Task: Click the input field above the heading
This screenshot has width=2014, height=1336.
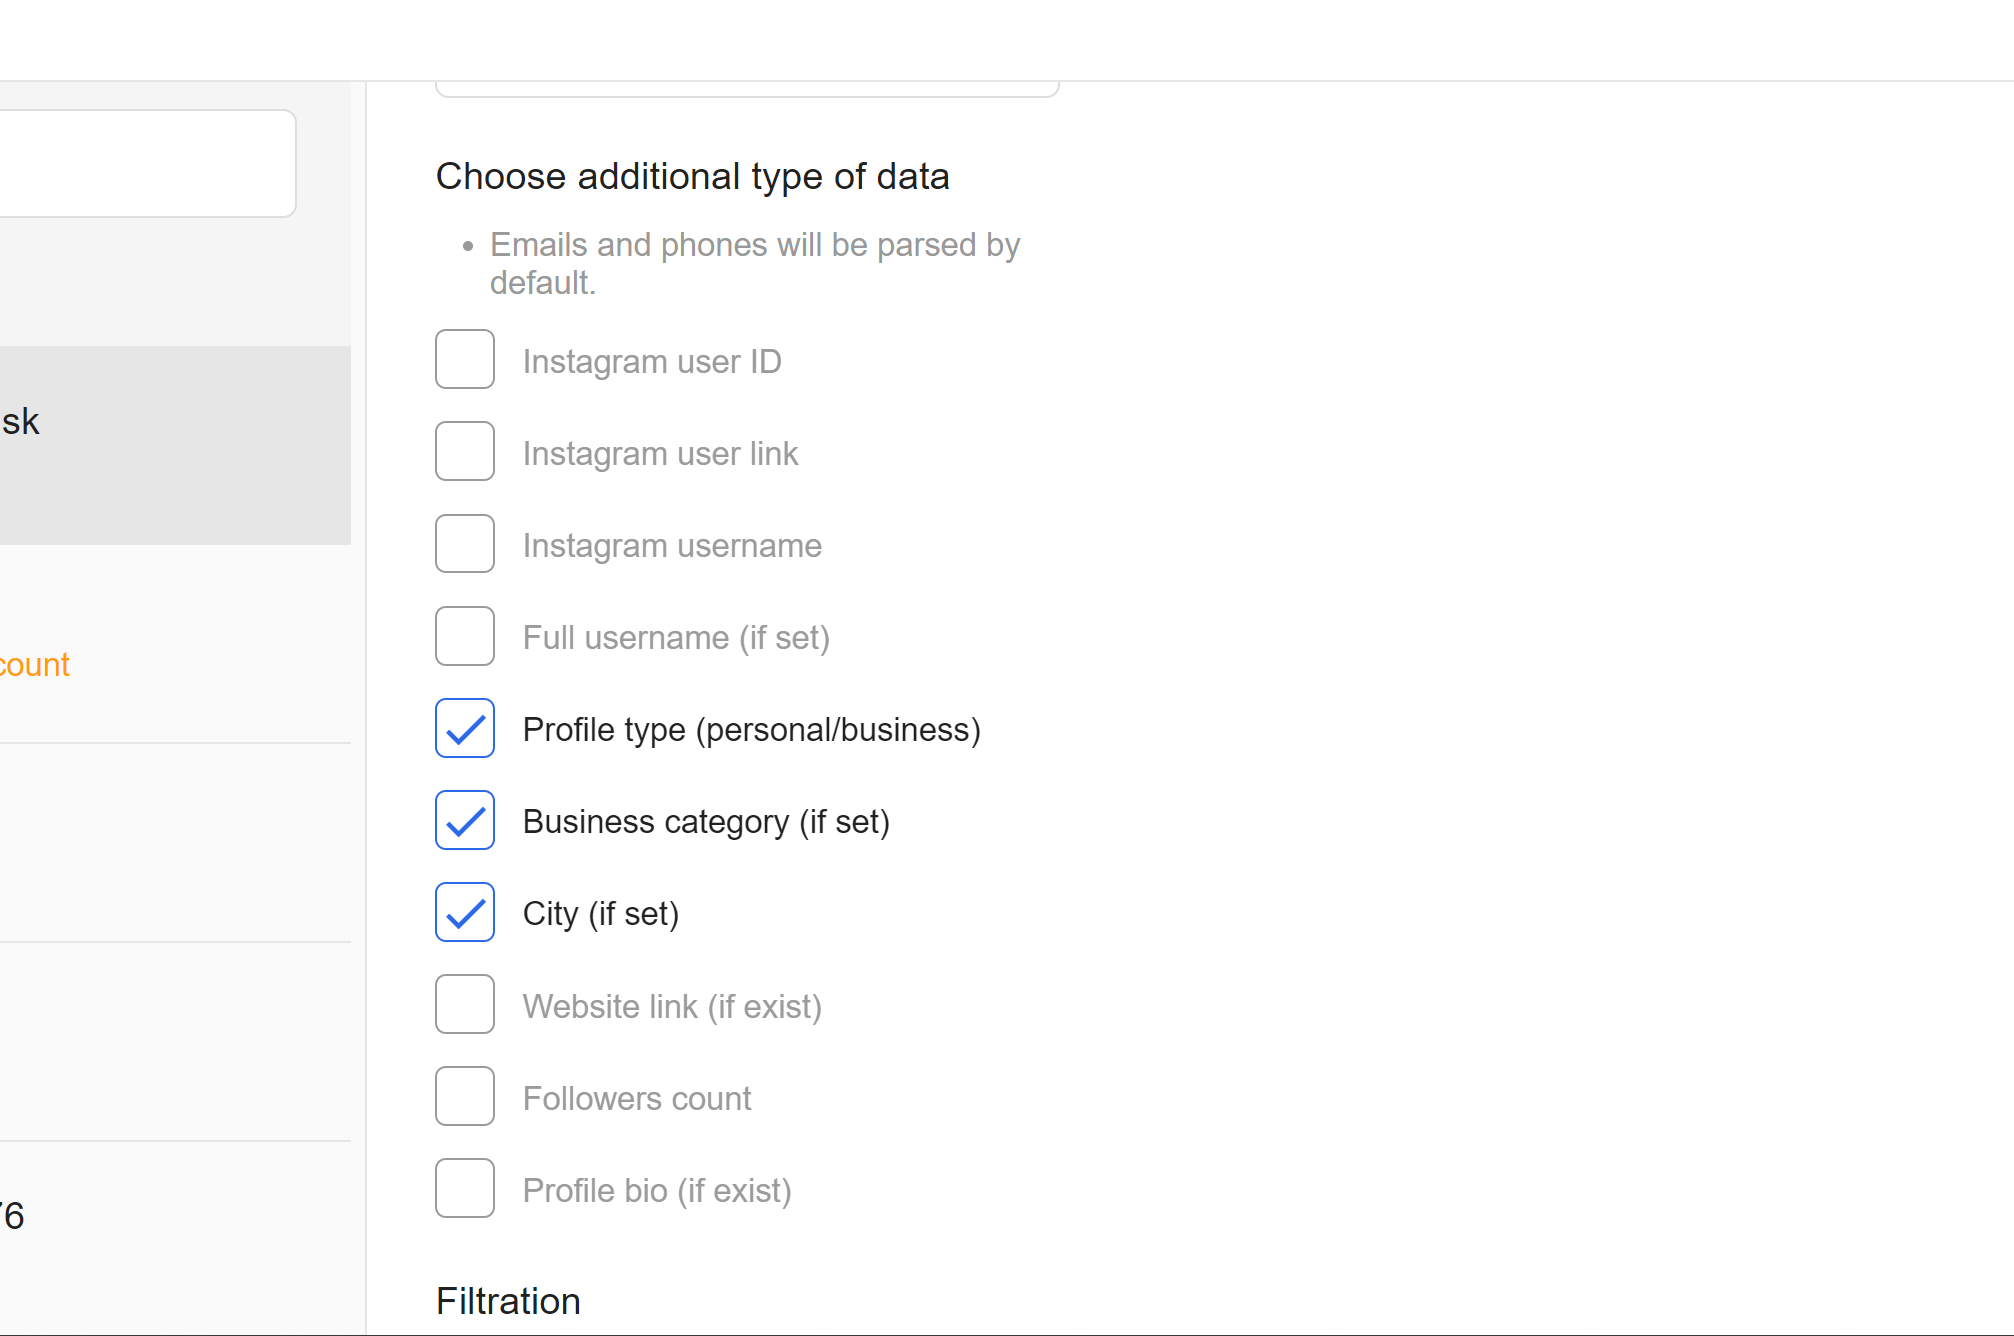Action: 747,88
